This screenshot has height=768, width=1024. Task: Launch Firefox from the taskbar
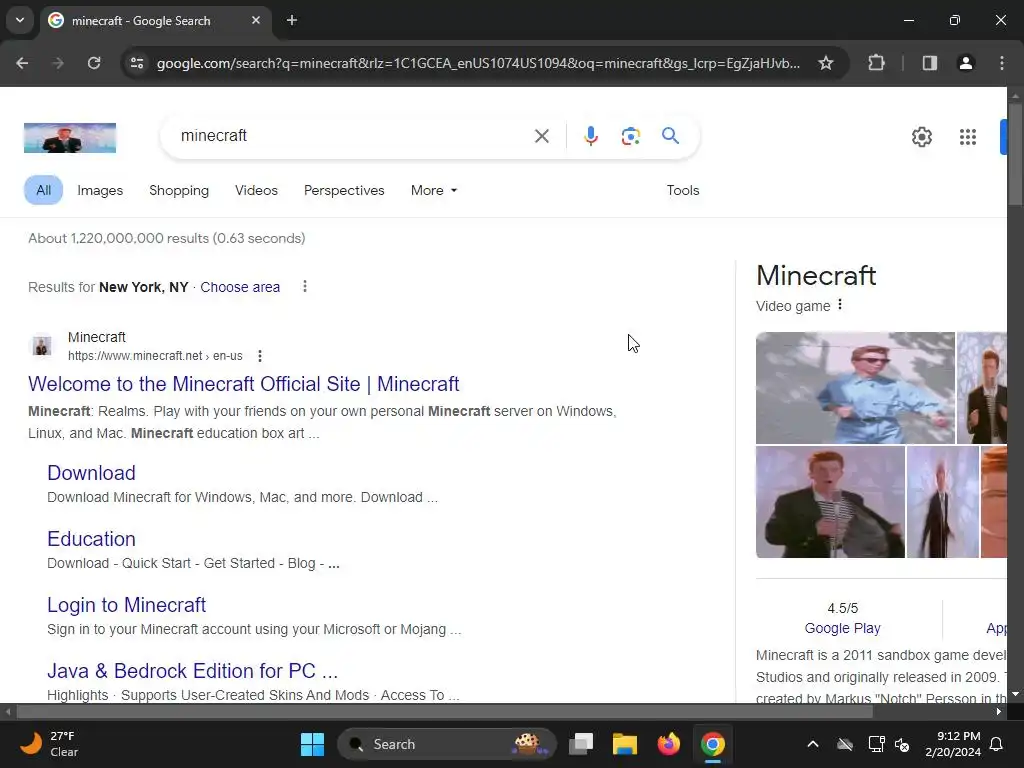click(668, 744)
